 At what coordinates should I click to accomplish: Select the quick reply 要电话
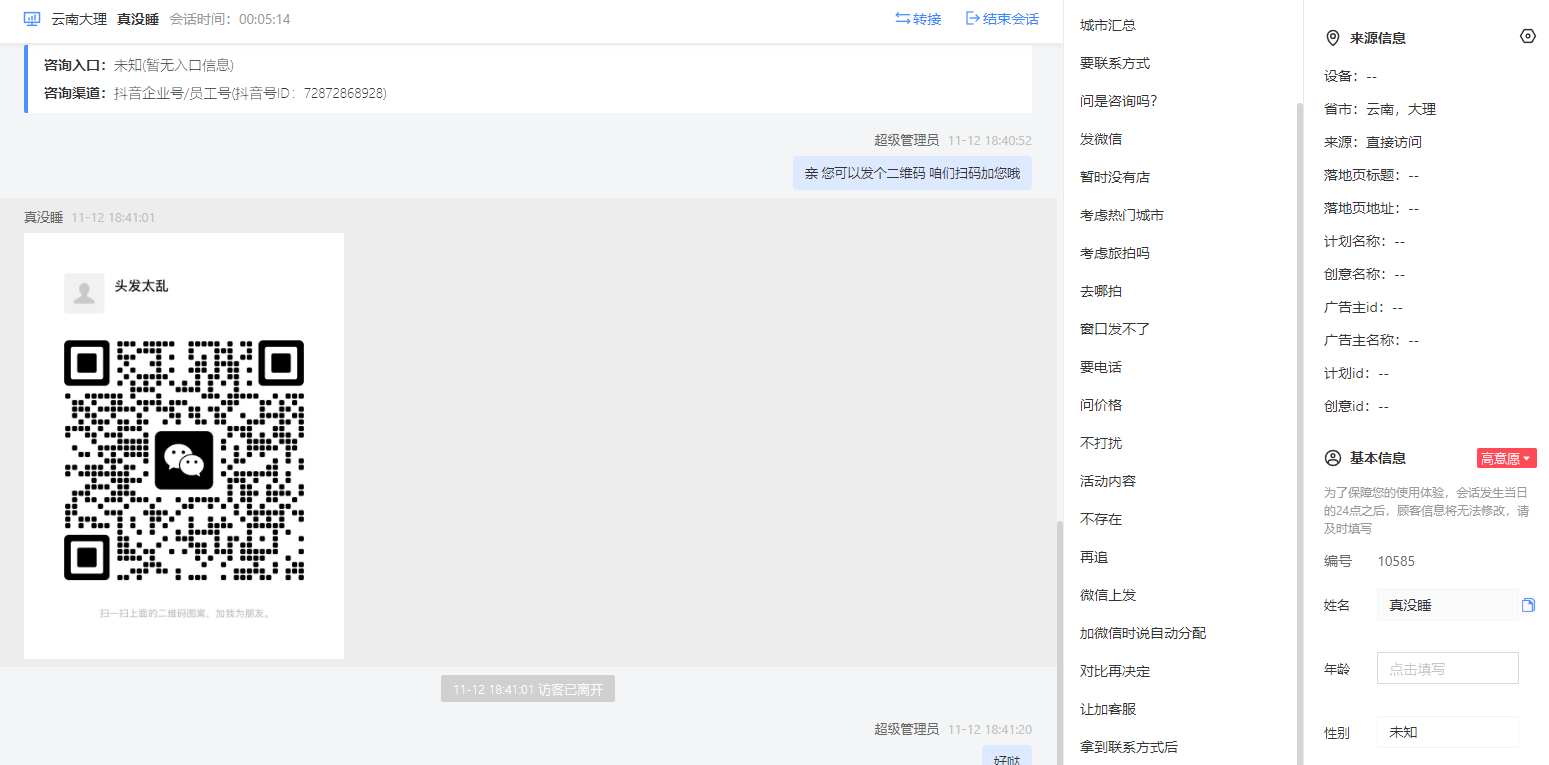click(x=1101, y=367)
